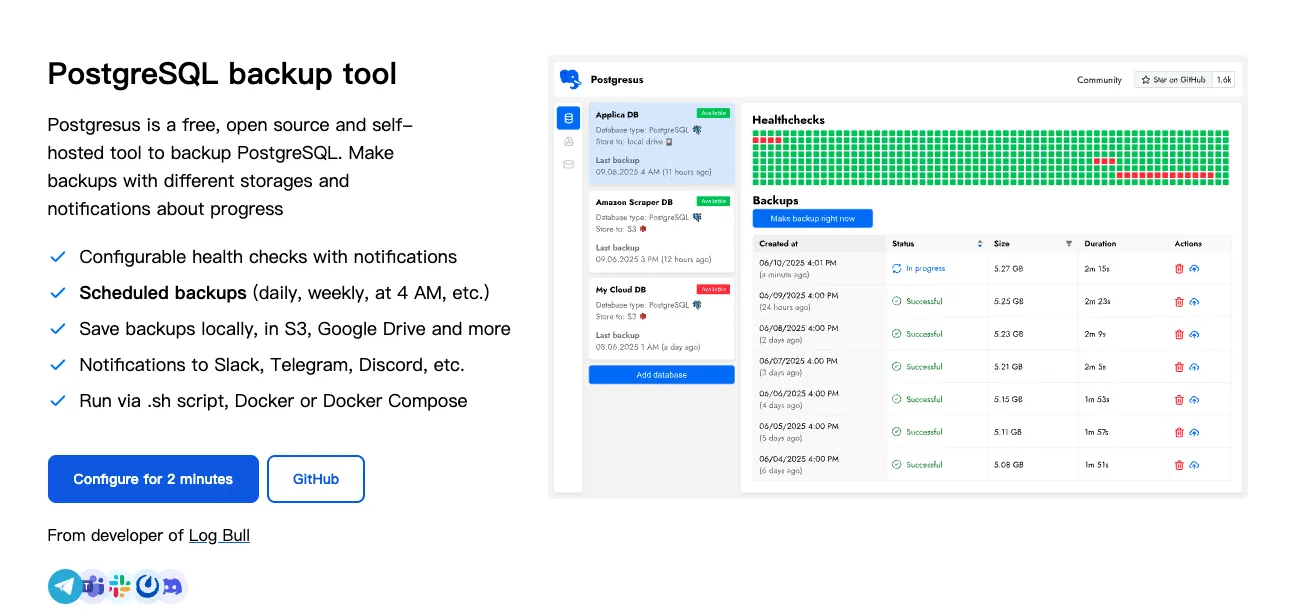This screenshot has height=613, width=1316.
Task: Open the databases sidebar icon
Action: pos(569,118)
